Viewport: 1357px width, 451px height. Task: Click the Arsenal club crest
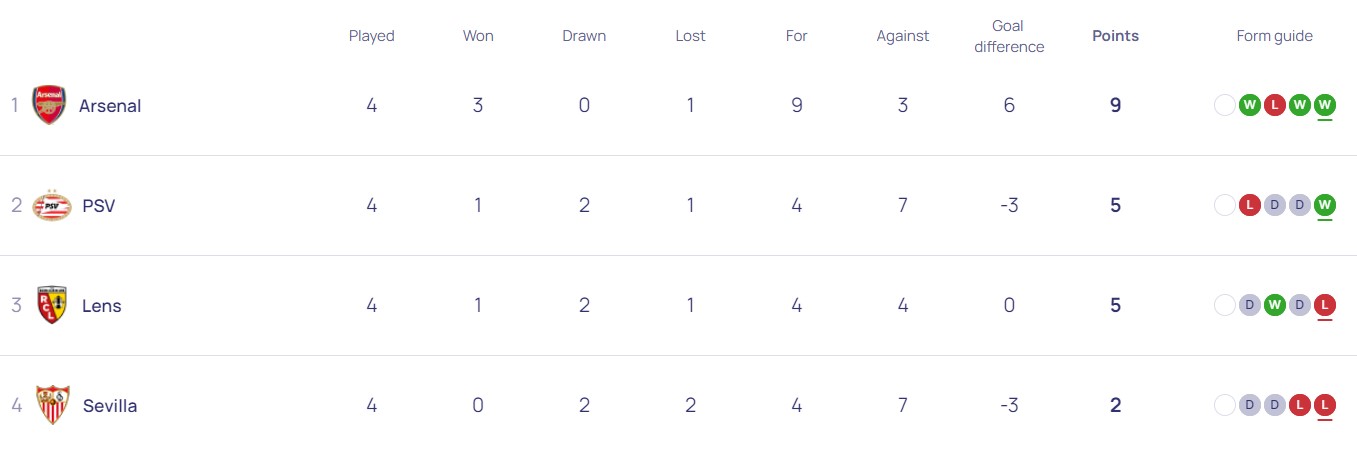[49, 105]
